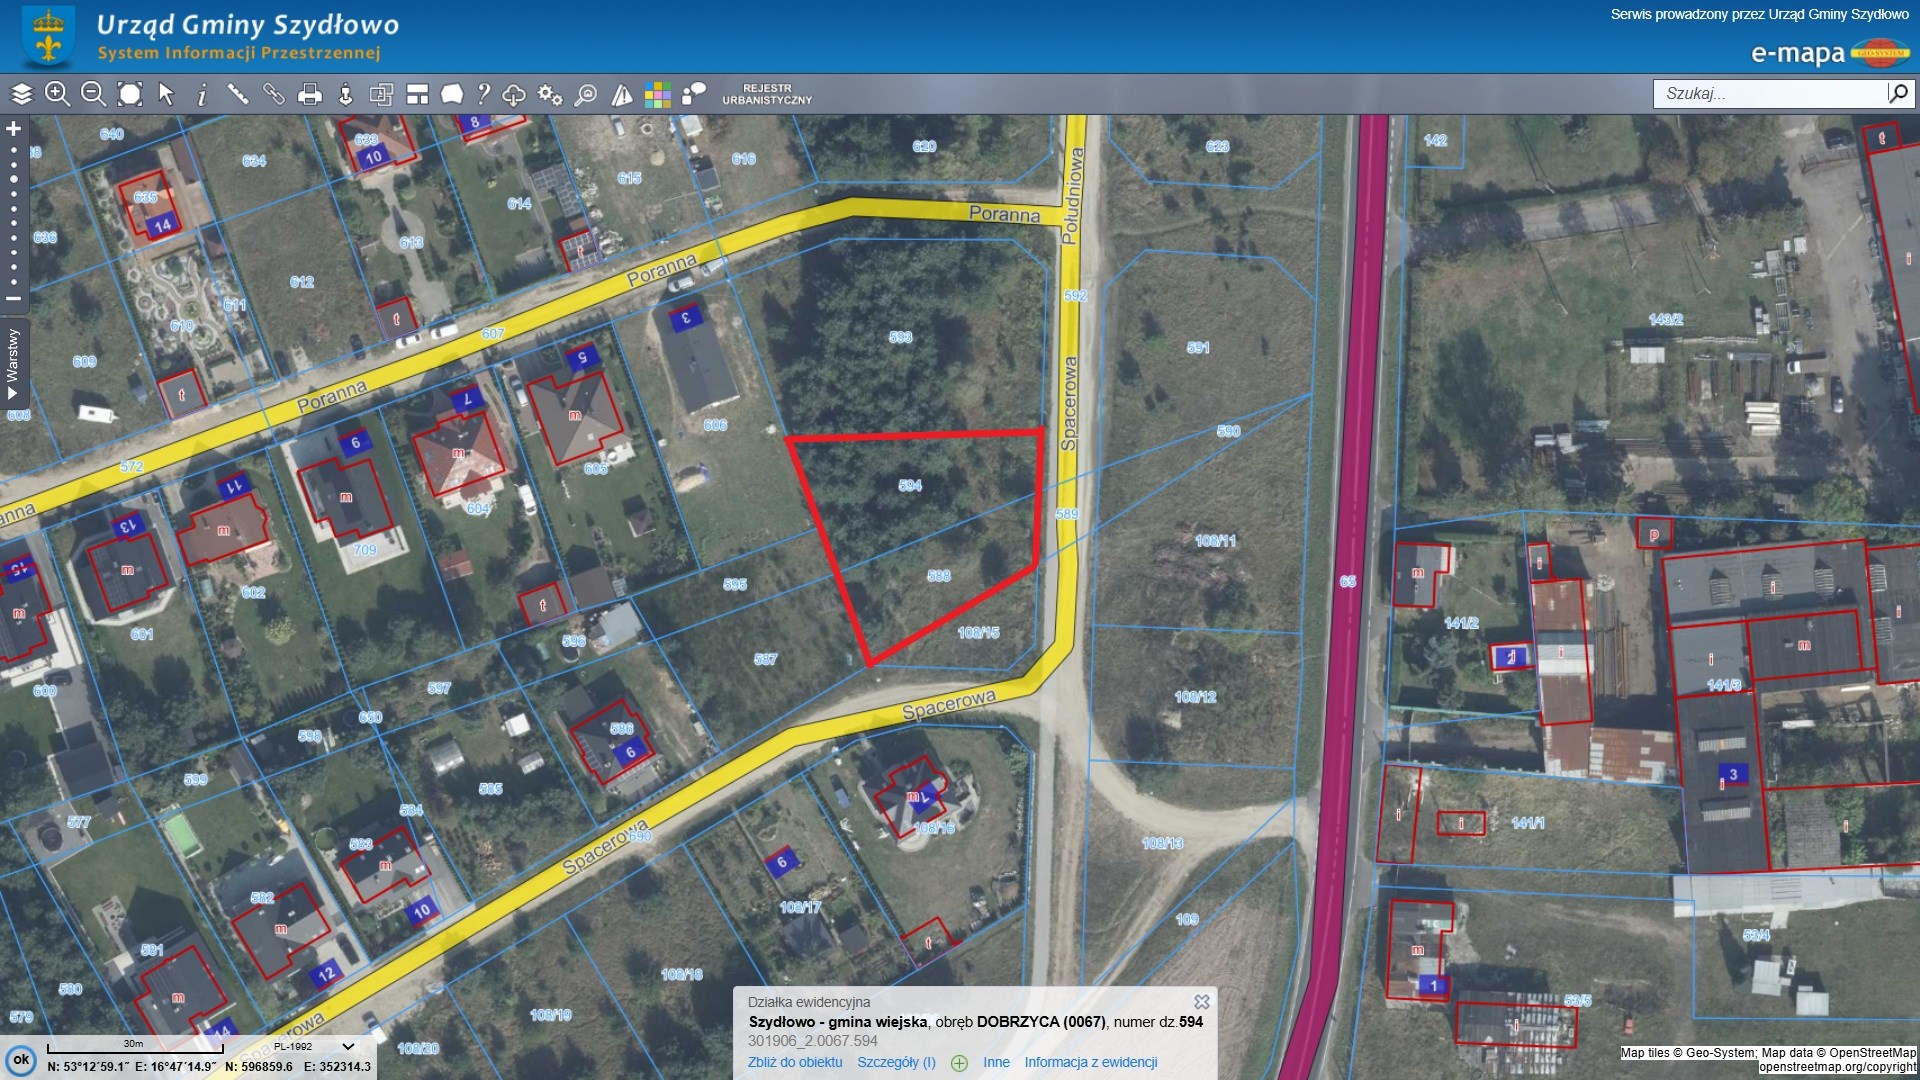The height and width of the screenshot is (1080, 1920).
Task: Open the PL-1992 coordinate system dropdown
Action: point(313,1046)
